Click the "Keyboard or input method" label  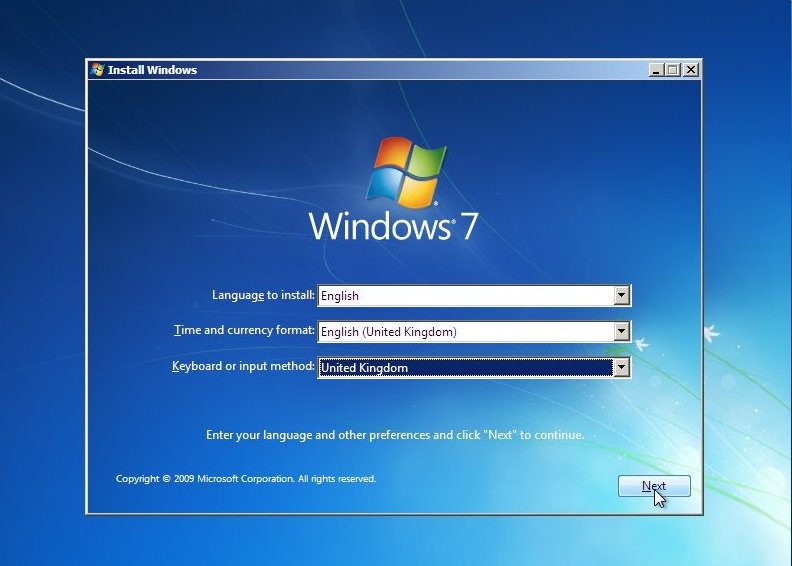pyautogui.click(x=243, y=366)
